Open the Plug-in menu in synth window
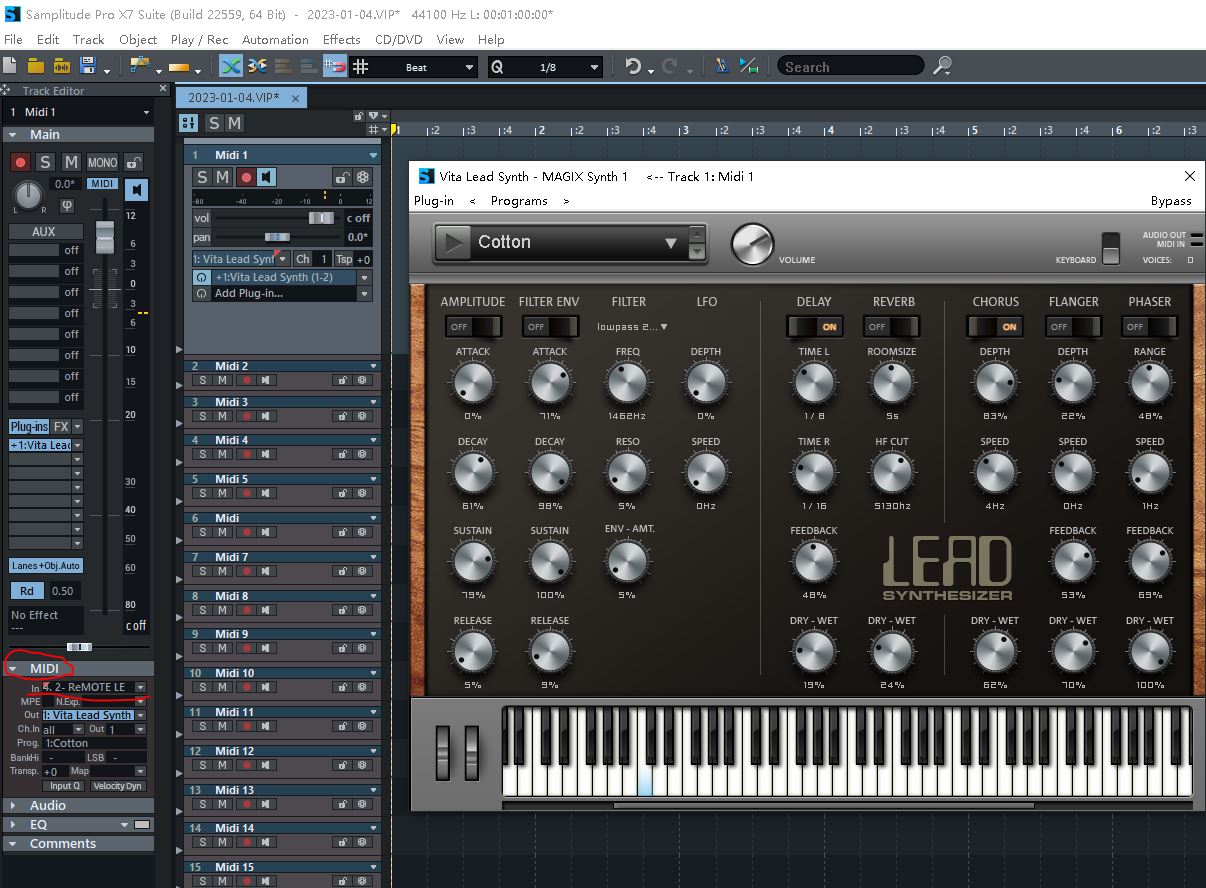This screenshot has height=888, width=1206. 433,200
